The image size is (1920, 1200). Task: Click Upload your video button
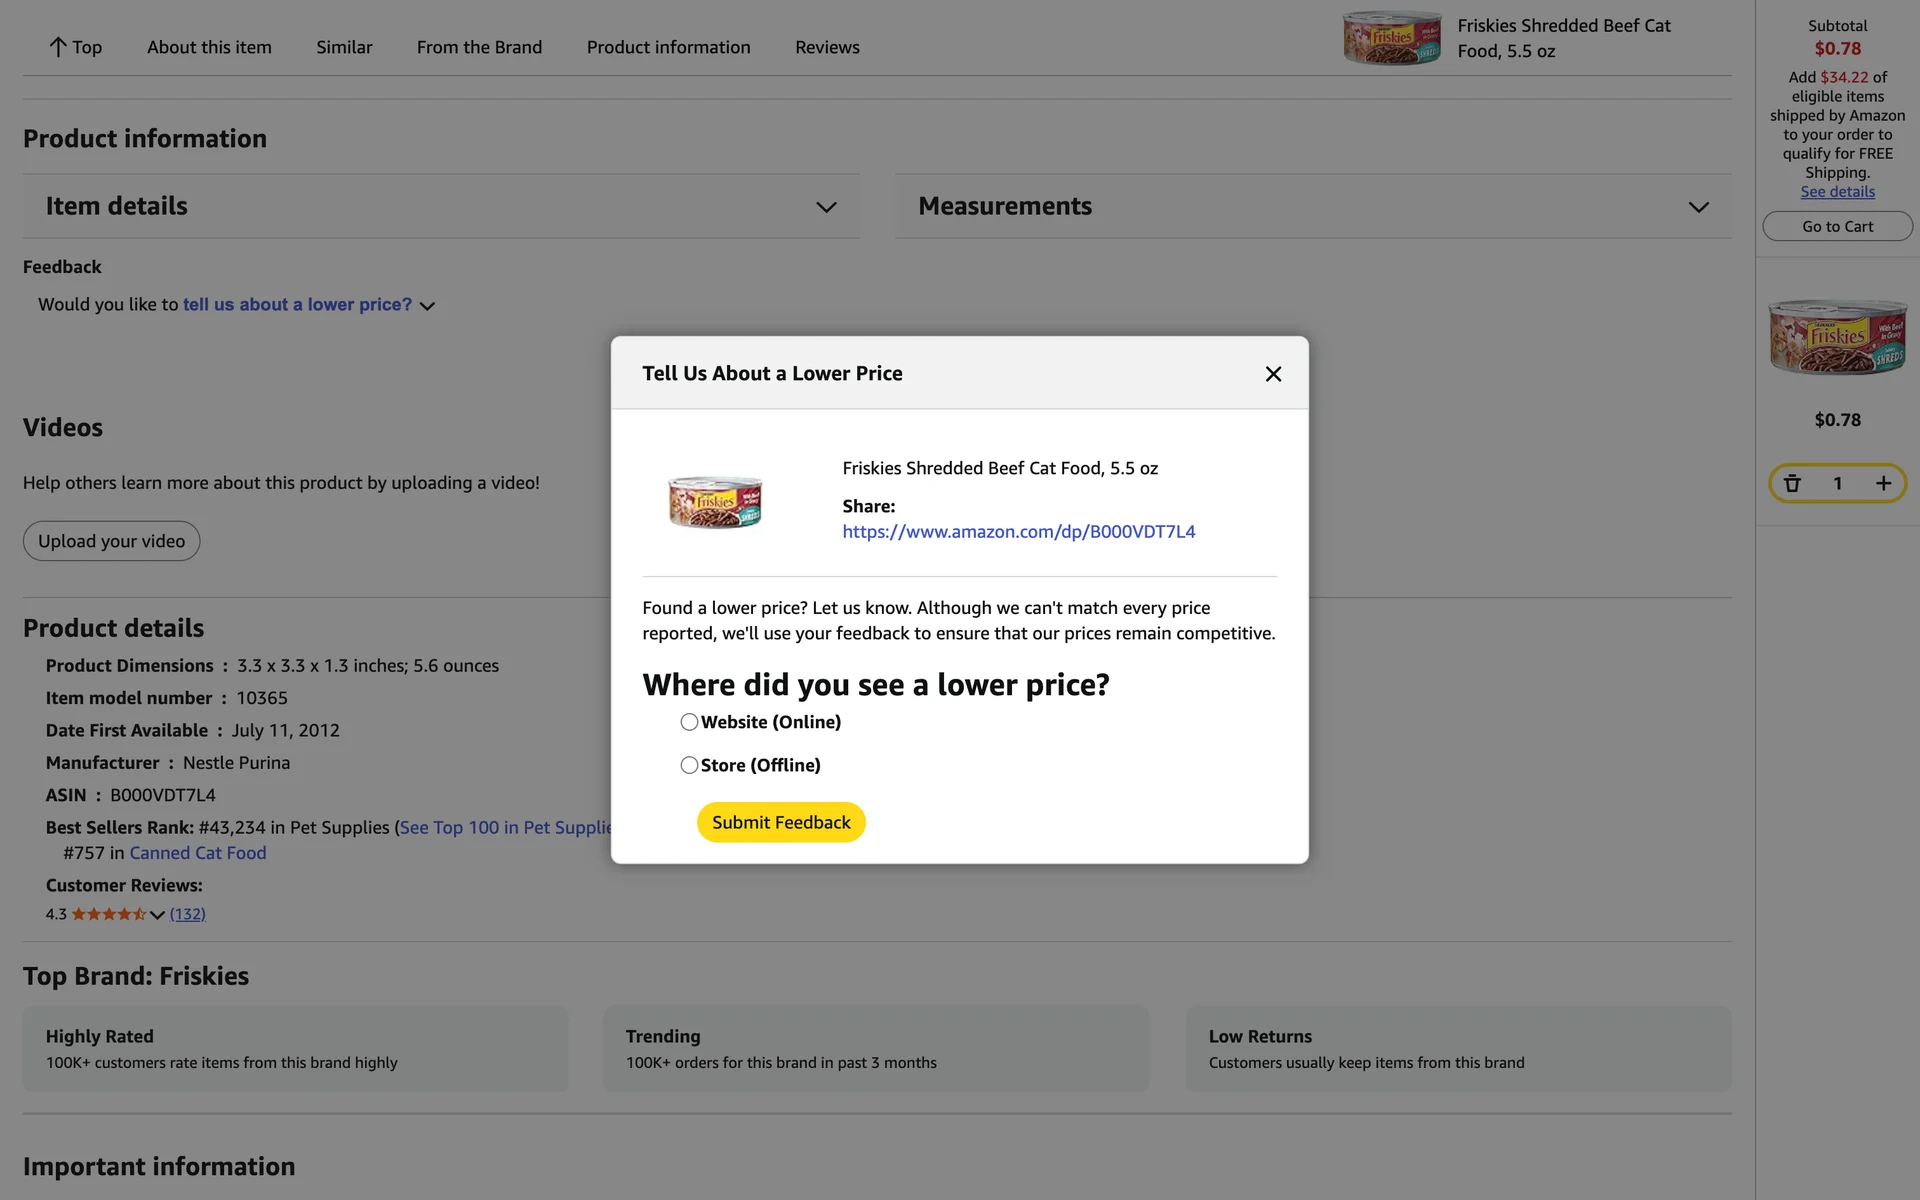point(111,541)
